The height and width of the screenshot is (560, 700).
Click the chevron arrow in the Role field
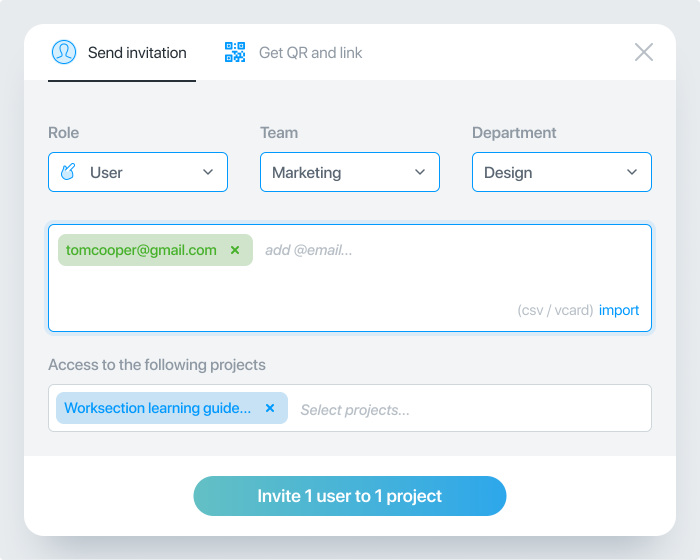tap(208, 172)
